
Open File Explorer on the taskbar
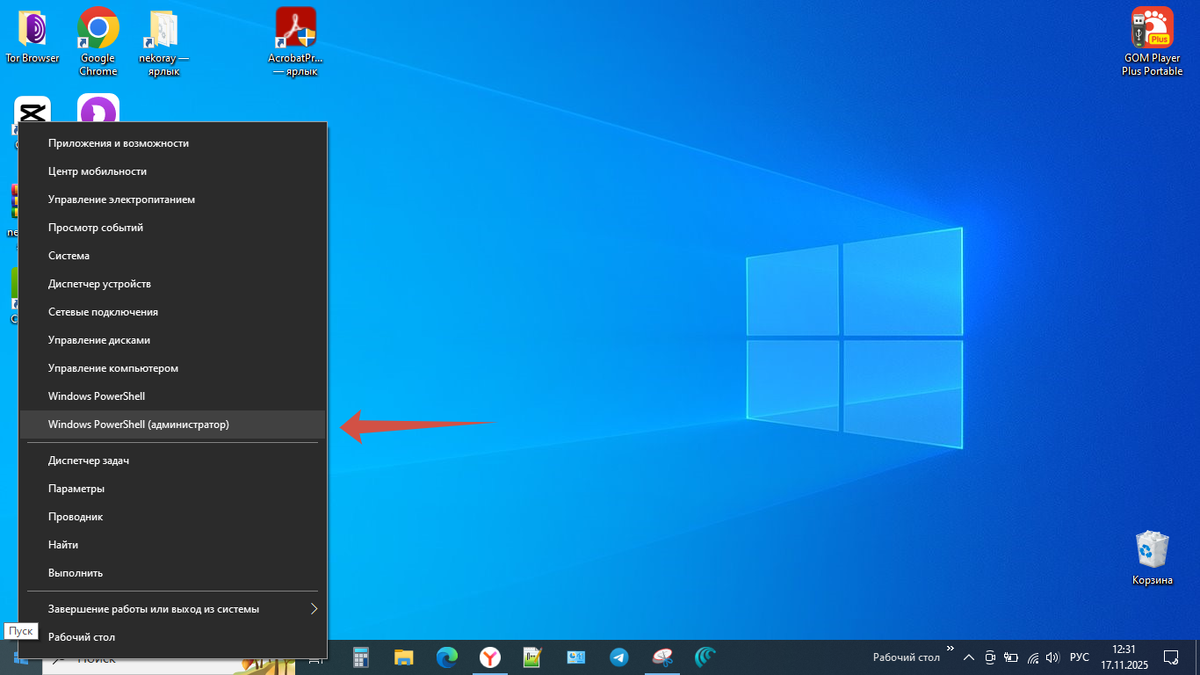click(404, 657)
